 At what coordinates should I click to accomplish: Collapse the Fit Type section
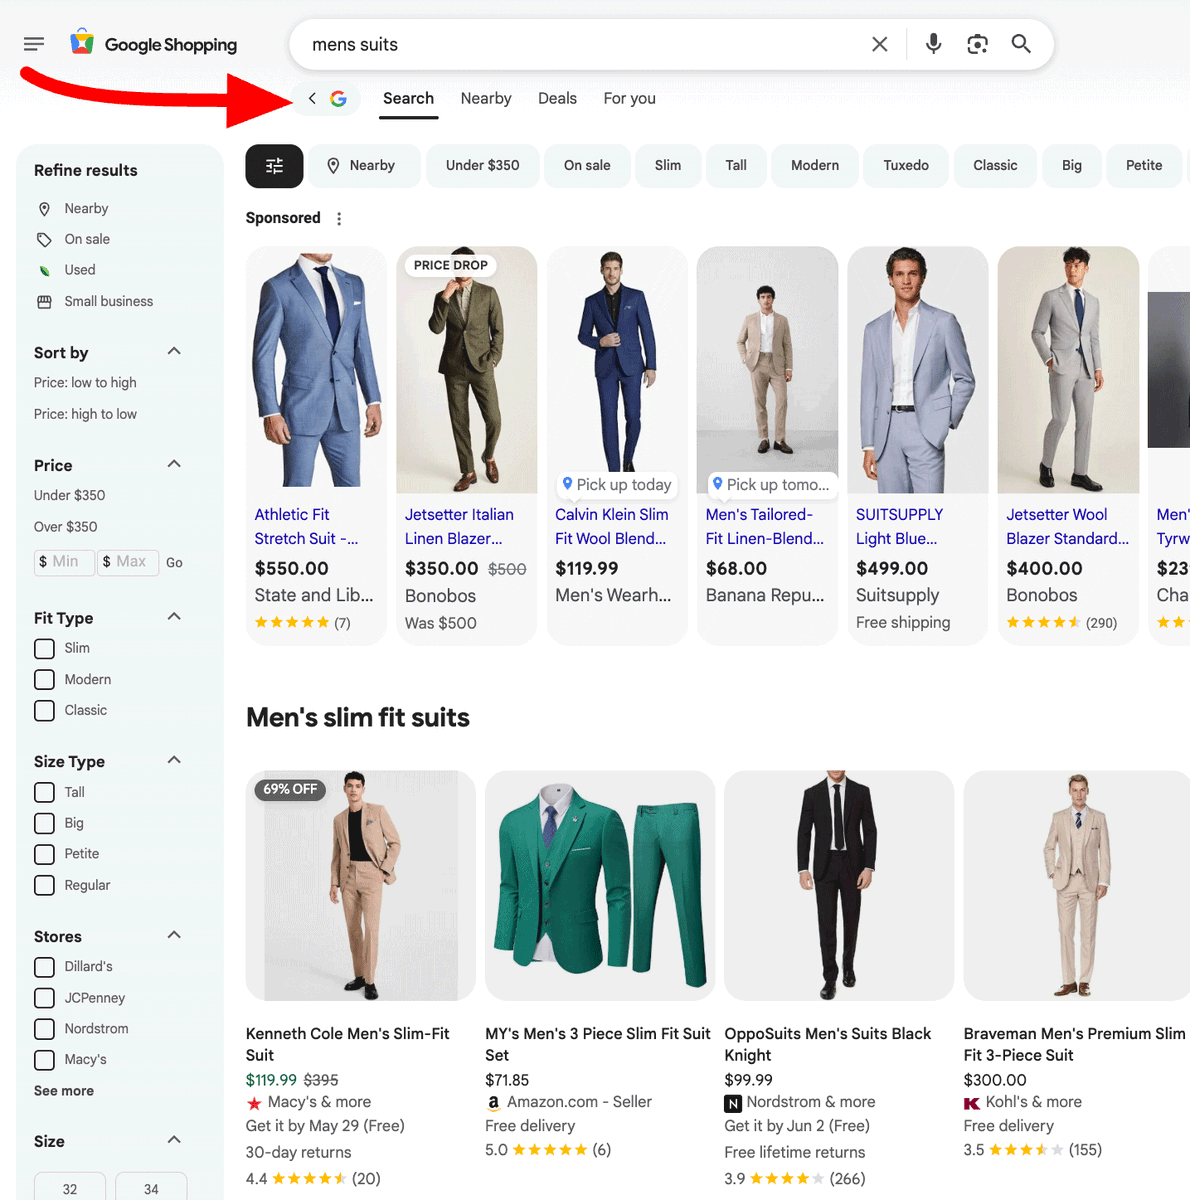point(174,616)
